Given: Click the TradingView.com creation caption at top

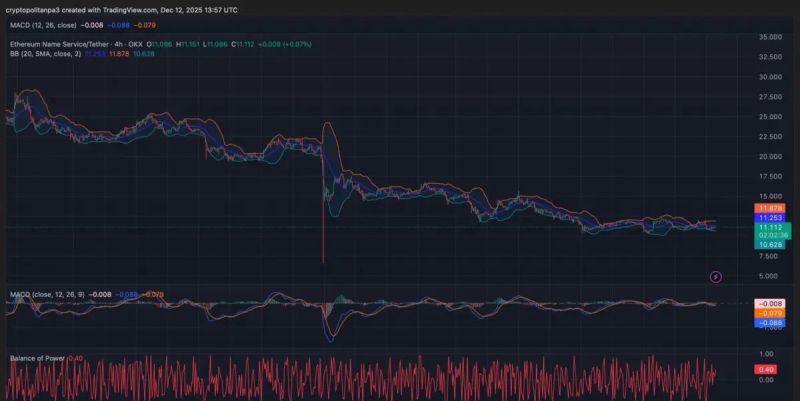Looking at the screenshot, I should pyautogui.click(x=121, y=10).
